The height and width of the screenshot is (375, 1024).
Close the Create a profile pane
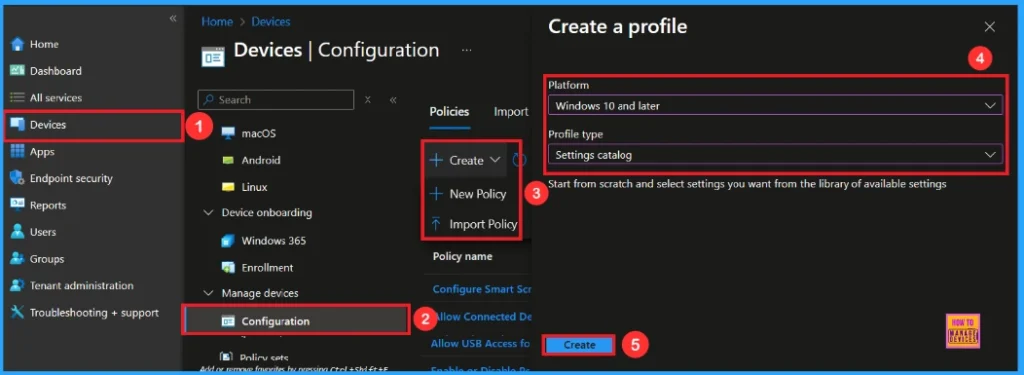989,27
